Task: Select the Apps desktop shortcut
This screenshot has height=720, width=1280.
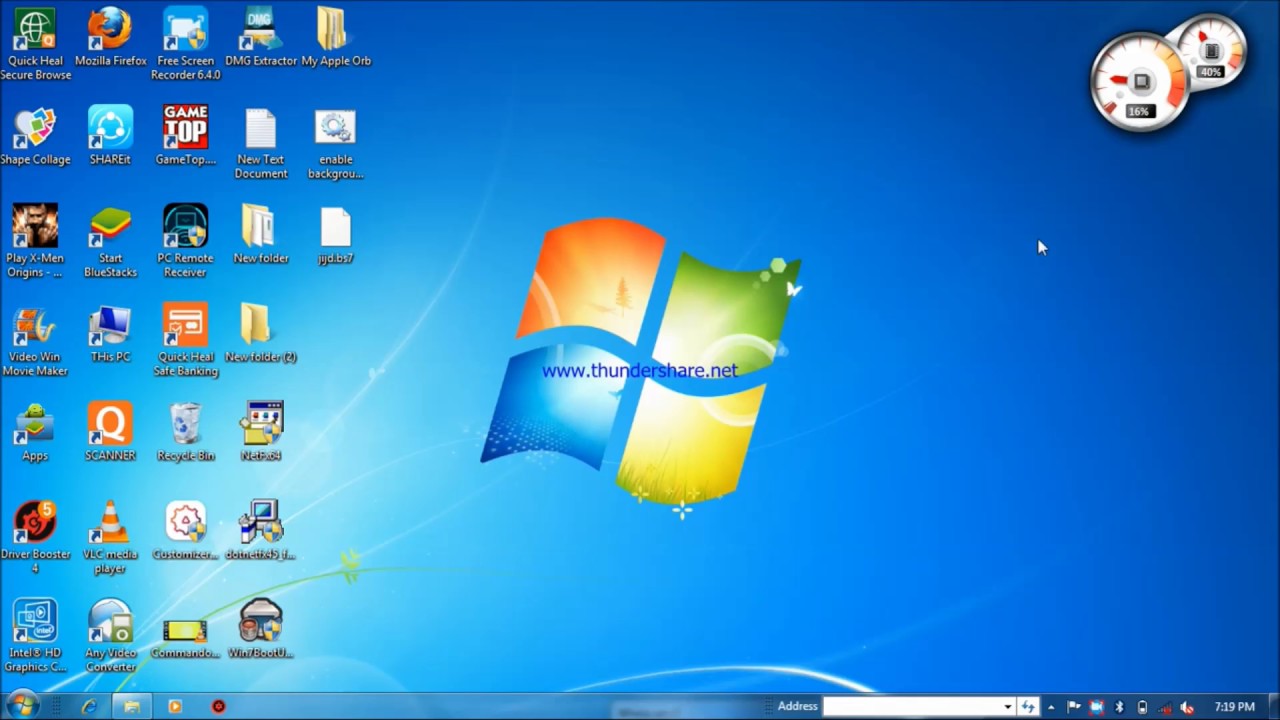Action: point(35,432)
